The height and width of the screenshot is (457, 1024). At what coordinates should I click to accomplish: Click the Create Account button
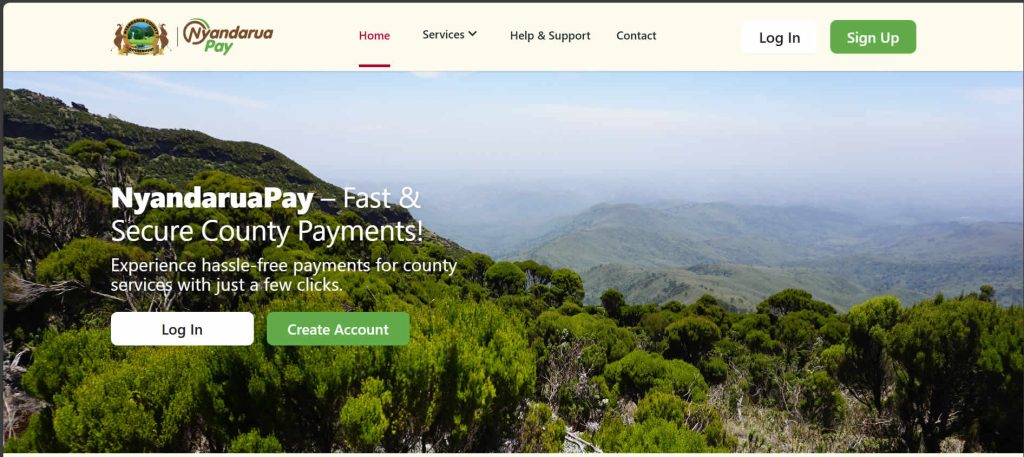pyautogui.click(x=338, y=329)
